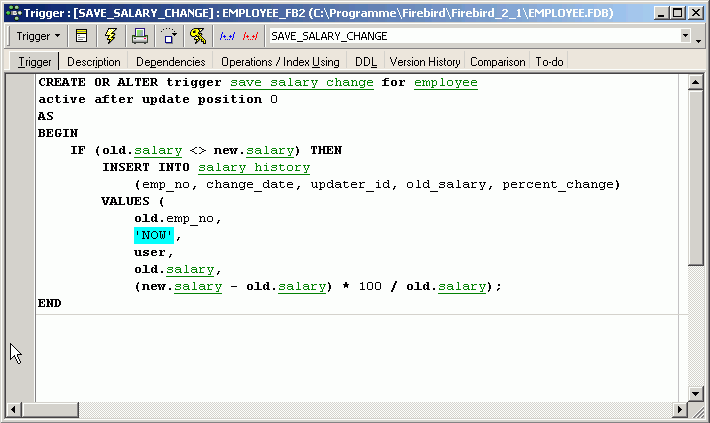Image resolution: width=710 pixels, height=423 pixels.
Task: Click the red uncomment block icon
Action: (x=250, y=36)
